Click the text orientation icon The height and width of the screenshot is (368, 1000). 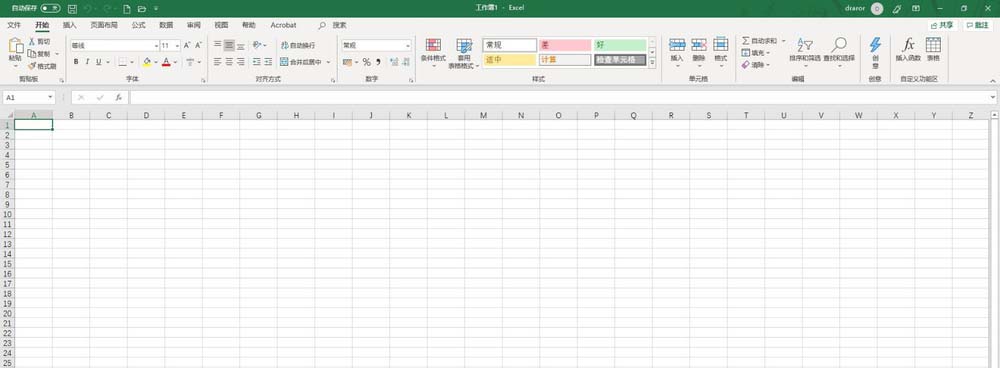[256, 45]
